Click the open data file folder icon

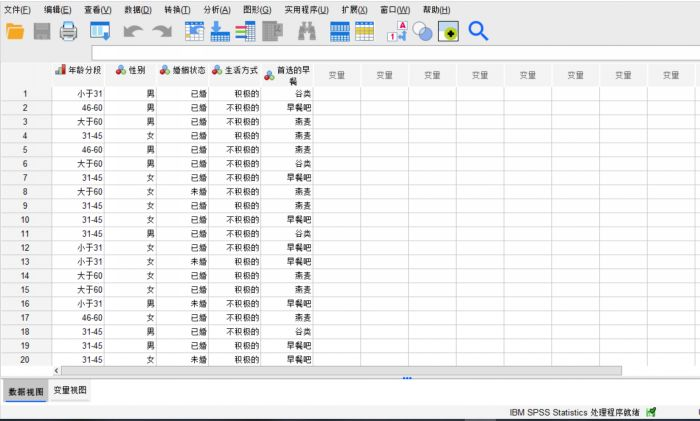point(15,32)
